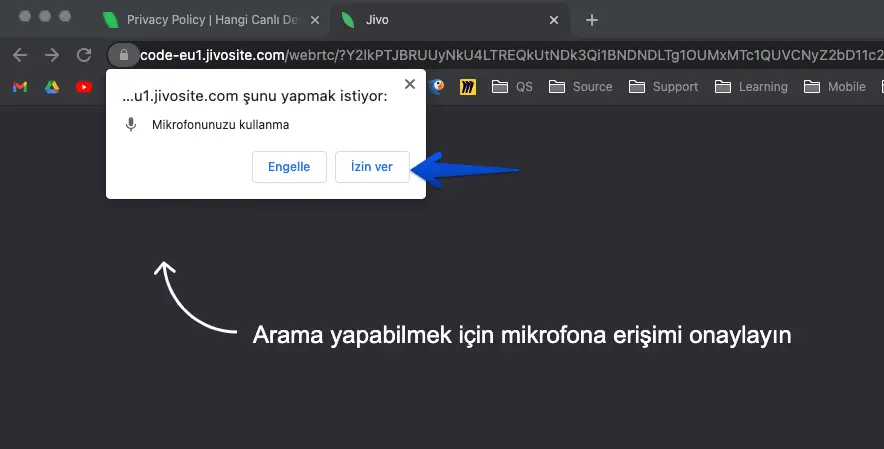
Task: Open the Support bookmarks folder
Action: (x=664, y=87)
